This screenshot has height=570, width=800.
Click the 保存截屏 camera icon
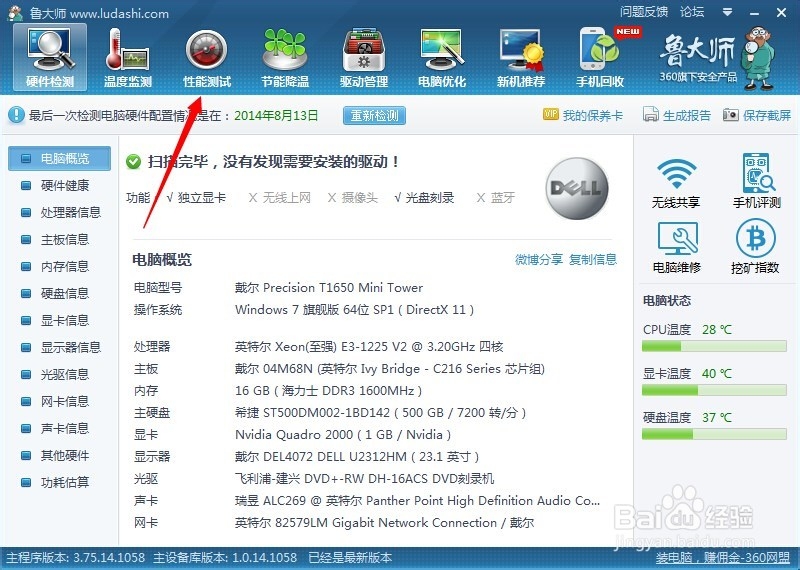(730, 115)
